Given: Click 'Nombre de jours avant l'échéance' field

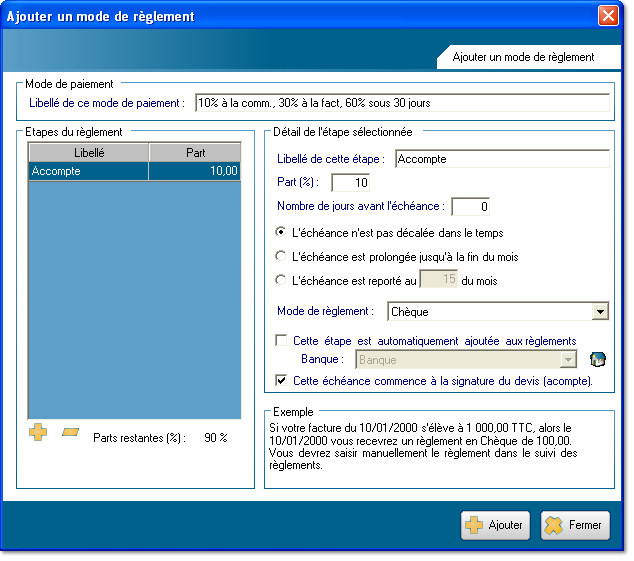Looking at the screenshot, I should point(471,207).
